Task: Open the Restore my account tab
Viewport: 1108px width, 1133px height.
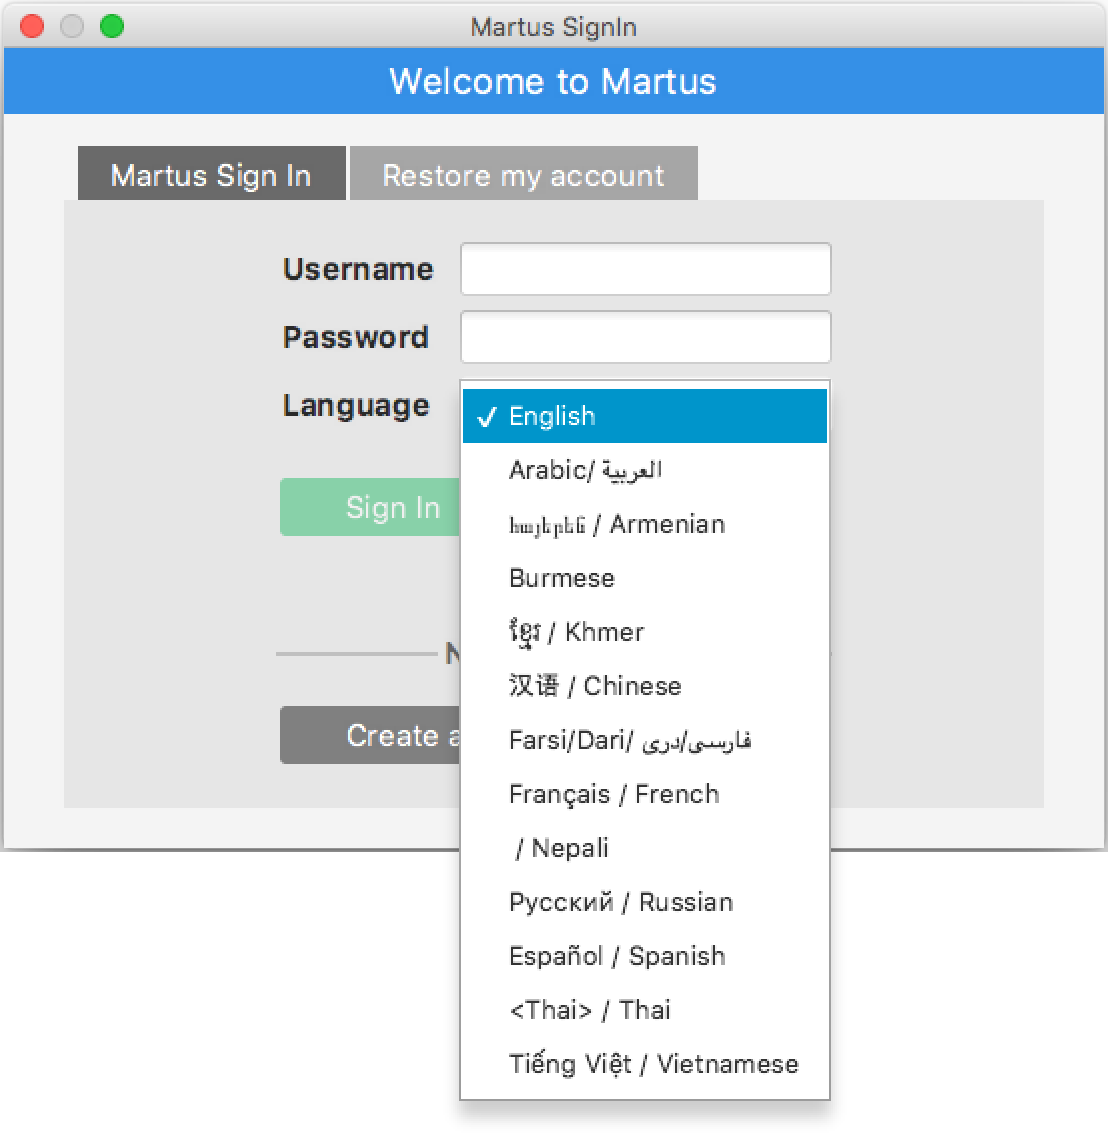Action: coord(523,173)
